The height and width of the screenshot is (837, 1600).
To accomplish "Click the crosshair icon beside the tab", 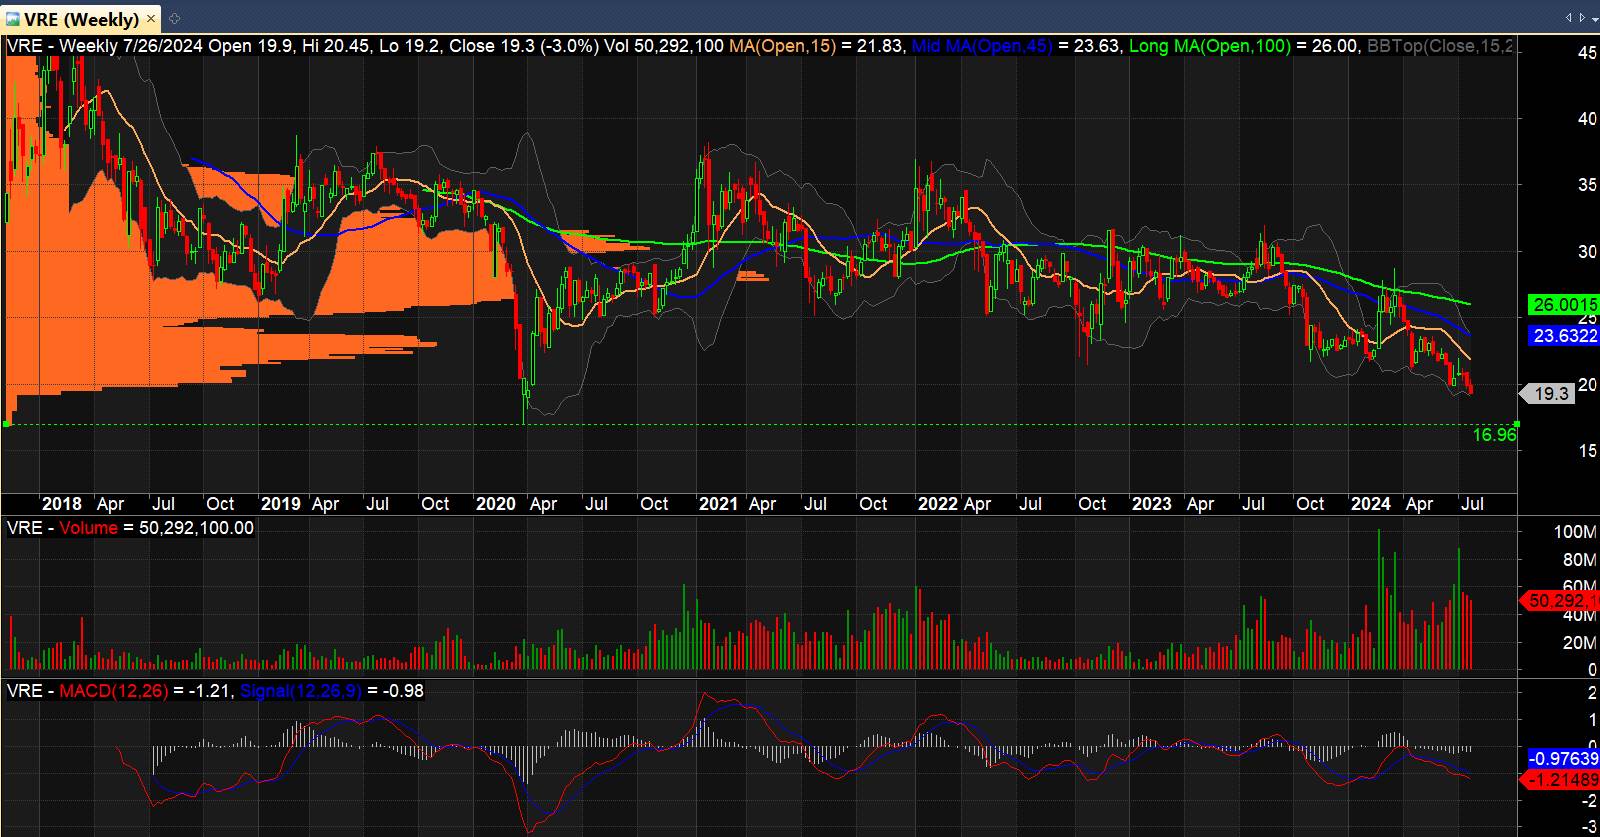I will click(175, 19).
